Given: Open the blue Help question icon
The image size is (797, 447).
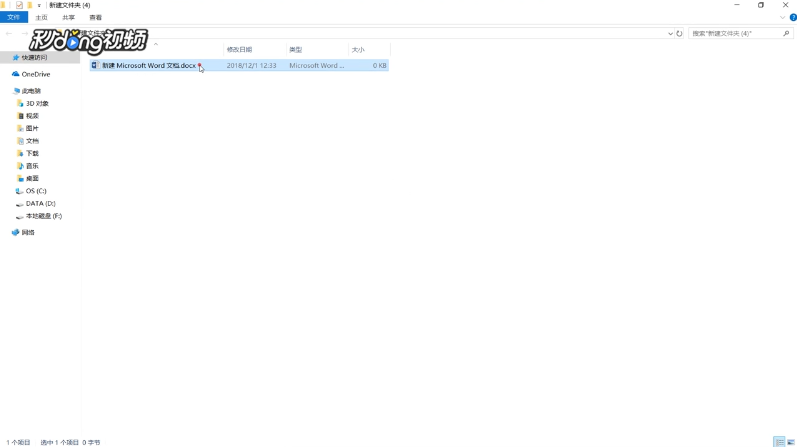Looking at the screenshot, I should (x=793, y=17).
